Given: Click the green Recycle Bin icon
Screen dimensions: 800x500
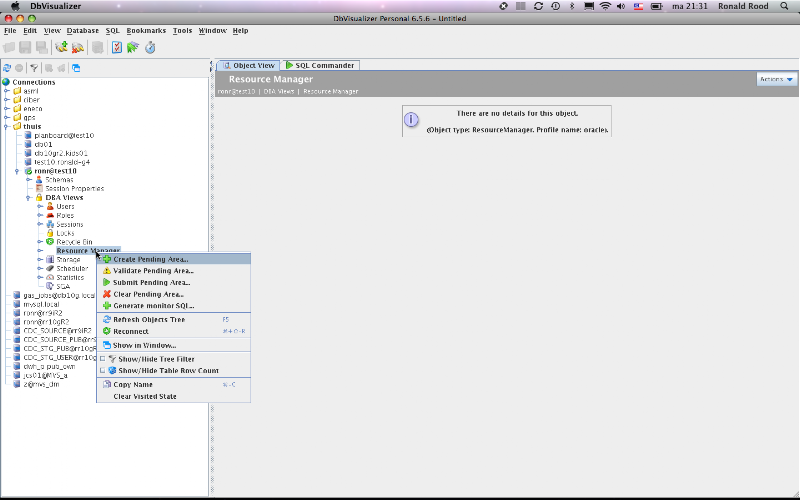Looking at the screenshot, I should click(x=50, y=242).
